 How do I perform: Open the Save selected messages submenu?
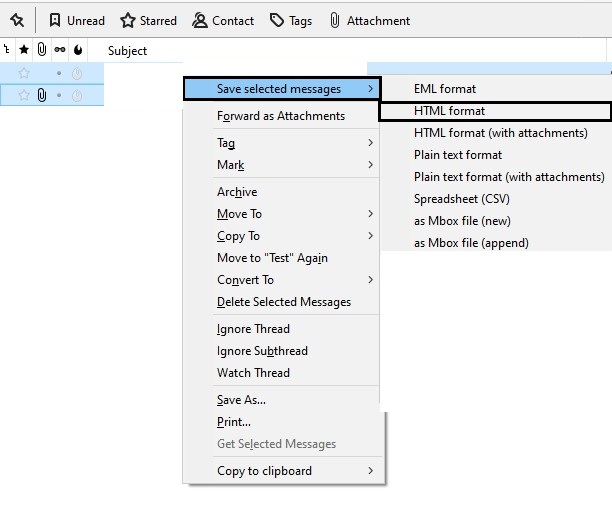(281, 89)
